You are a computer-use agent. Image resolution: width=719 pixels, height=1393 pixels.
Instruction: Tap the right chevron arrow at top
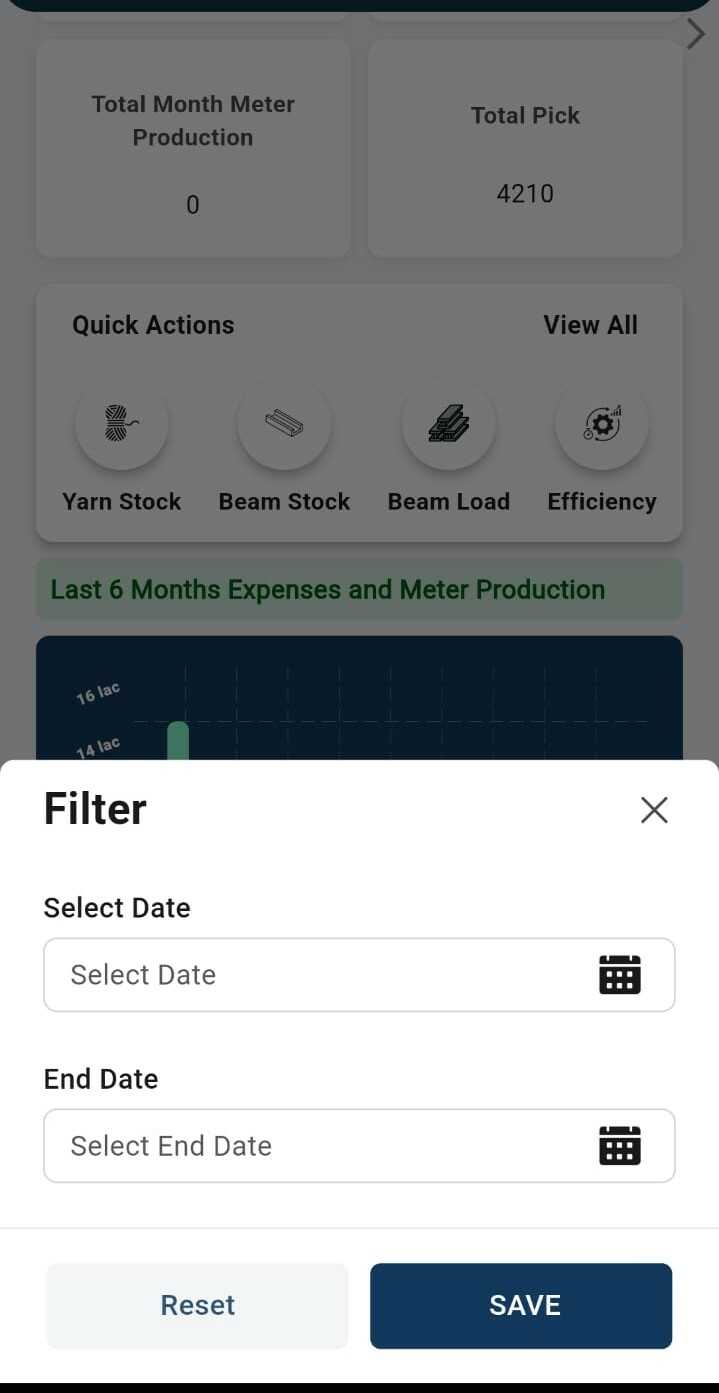[696, 34]
